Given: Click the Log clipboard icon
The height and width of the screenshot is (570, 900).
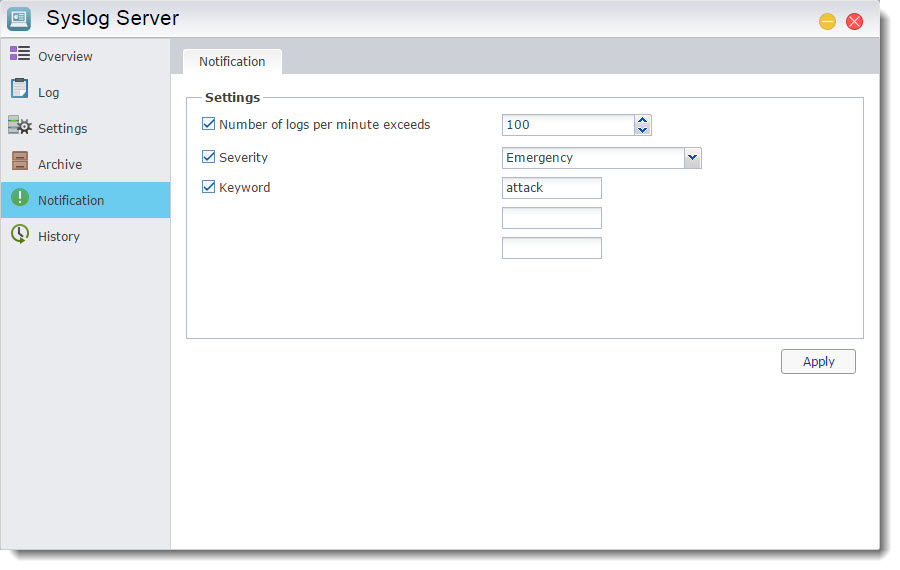Looking at the screenshot, I should click(x=20, y=90).
